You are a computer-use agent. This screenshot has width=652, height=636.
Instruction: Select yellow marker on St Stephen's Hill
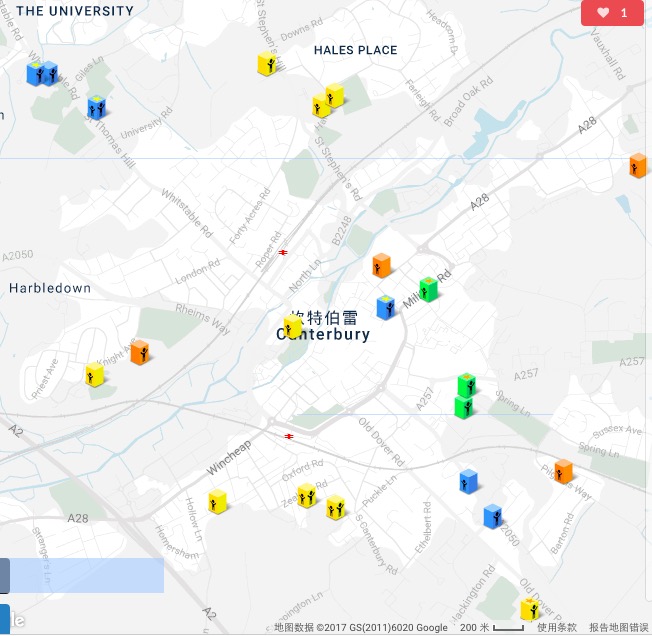pyautogui.click(x=267, y=64)
